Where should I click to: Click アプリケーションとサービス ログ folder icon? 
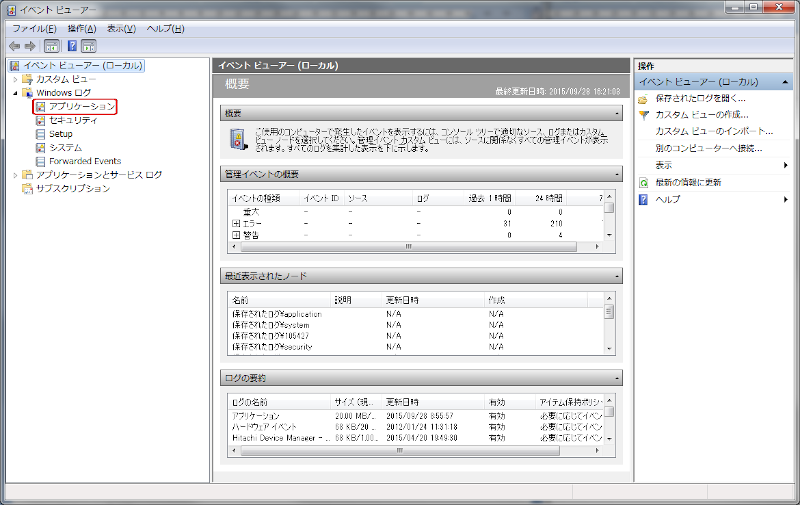(28, 175)
